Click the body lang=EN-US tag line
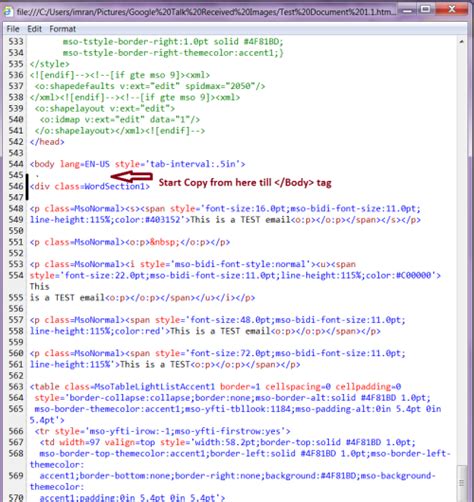 137,164
